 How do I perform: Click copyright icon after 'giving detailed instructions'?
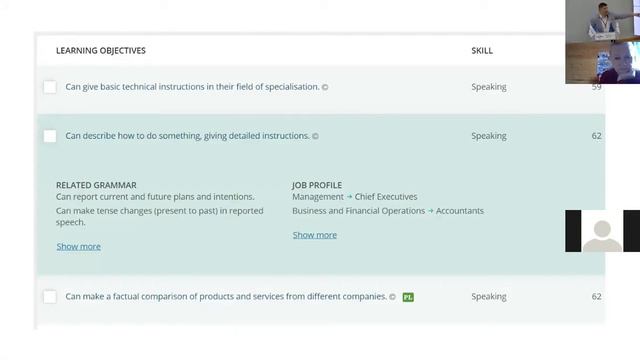point(315,136)
